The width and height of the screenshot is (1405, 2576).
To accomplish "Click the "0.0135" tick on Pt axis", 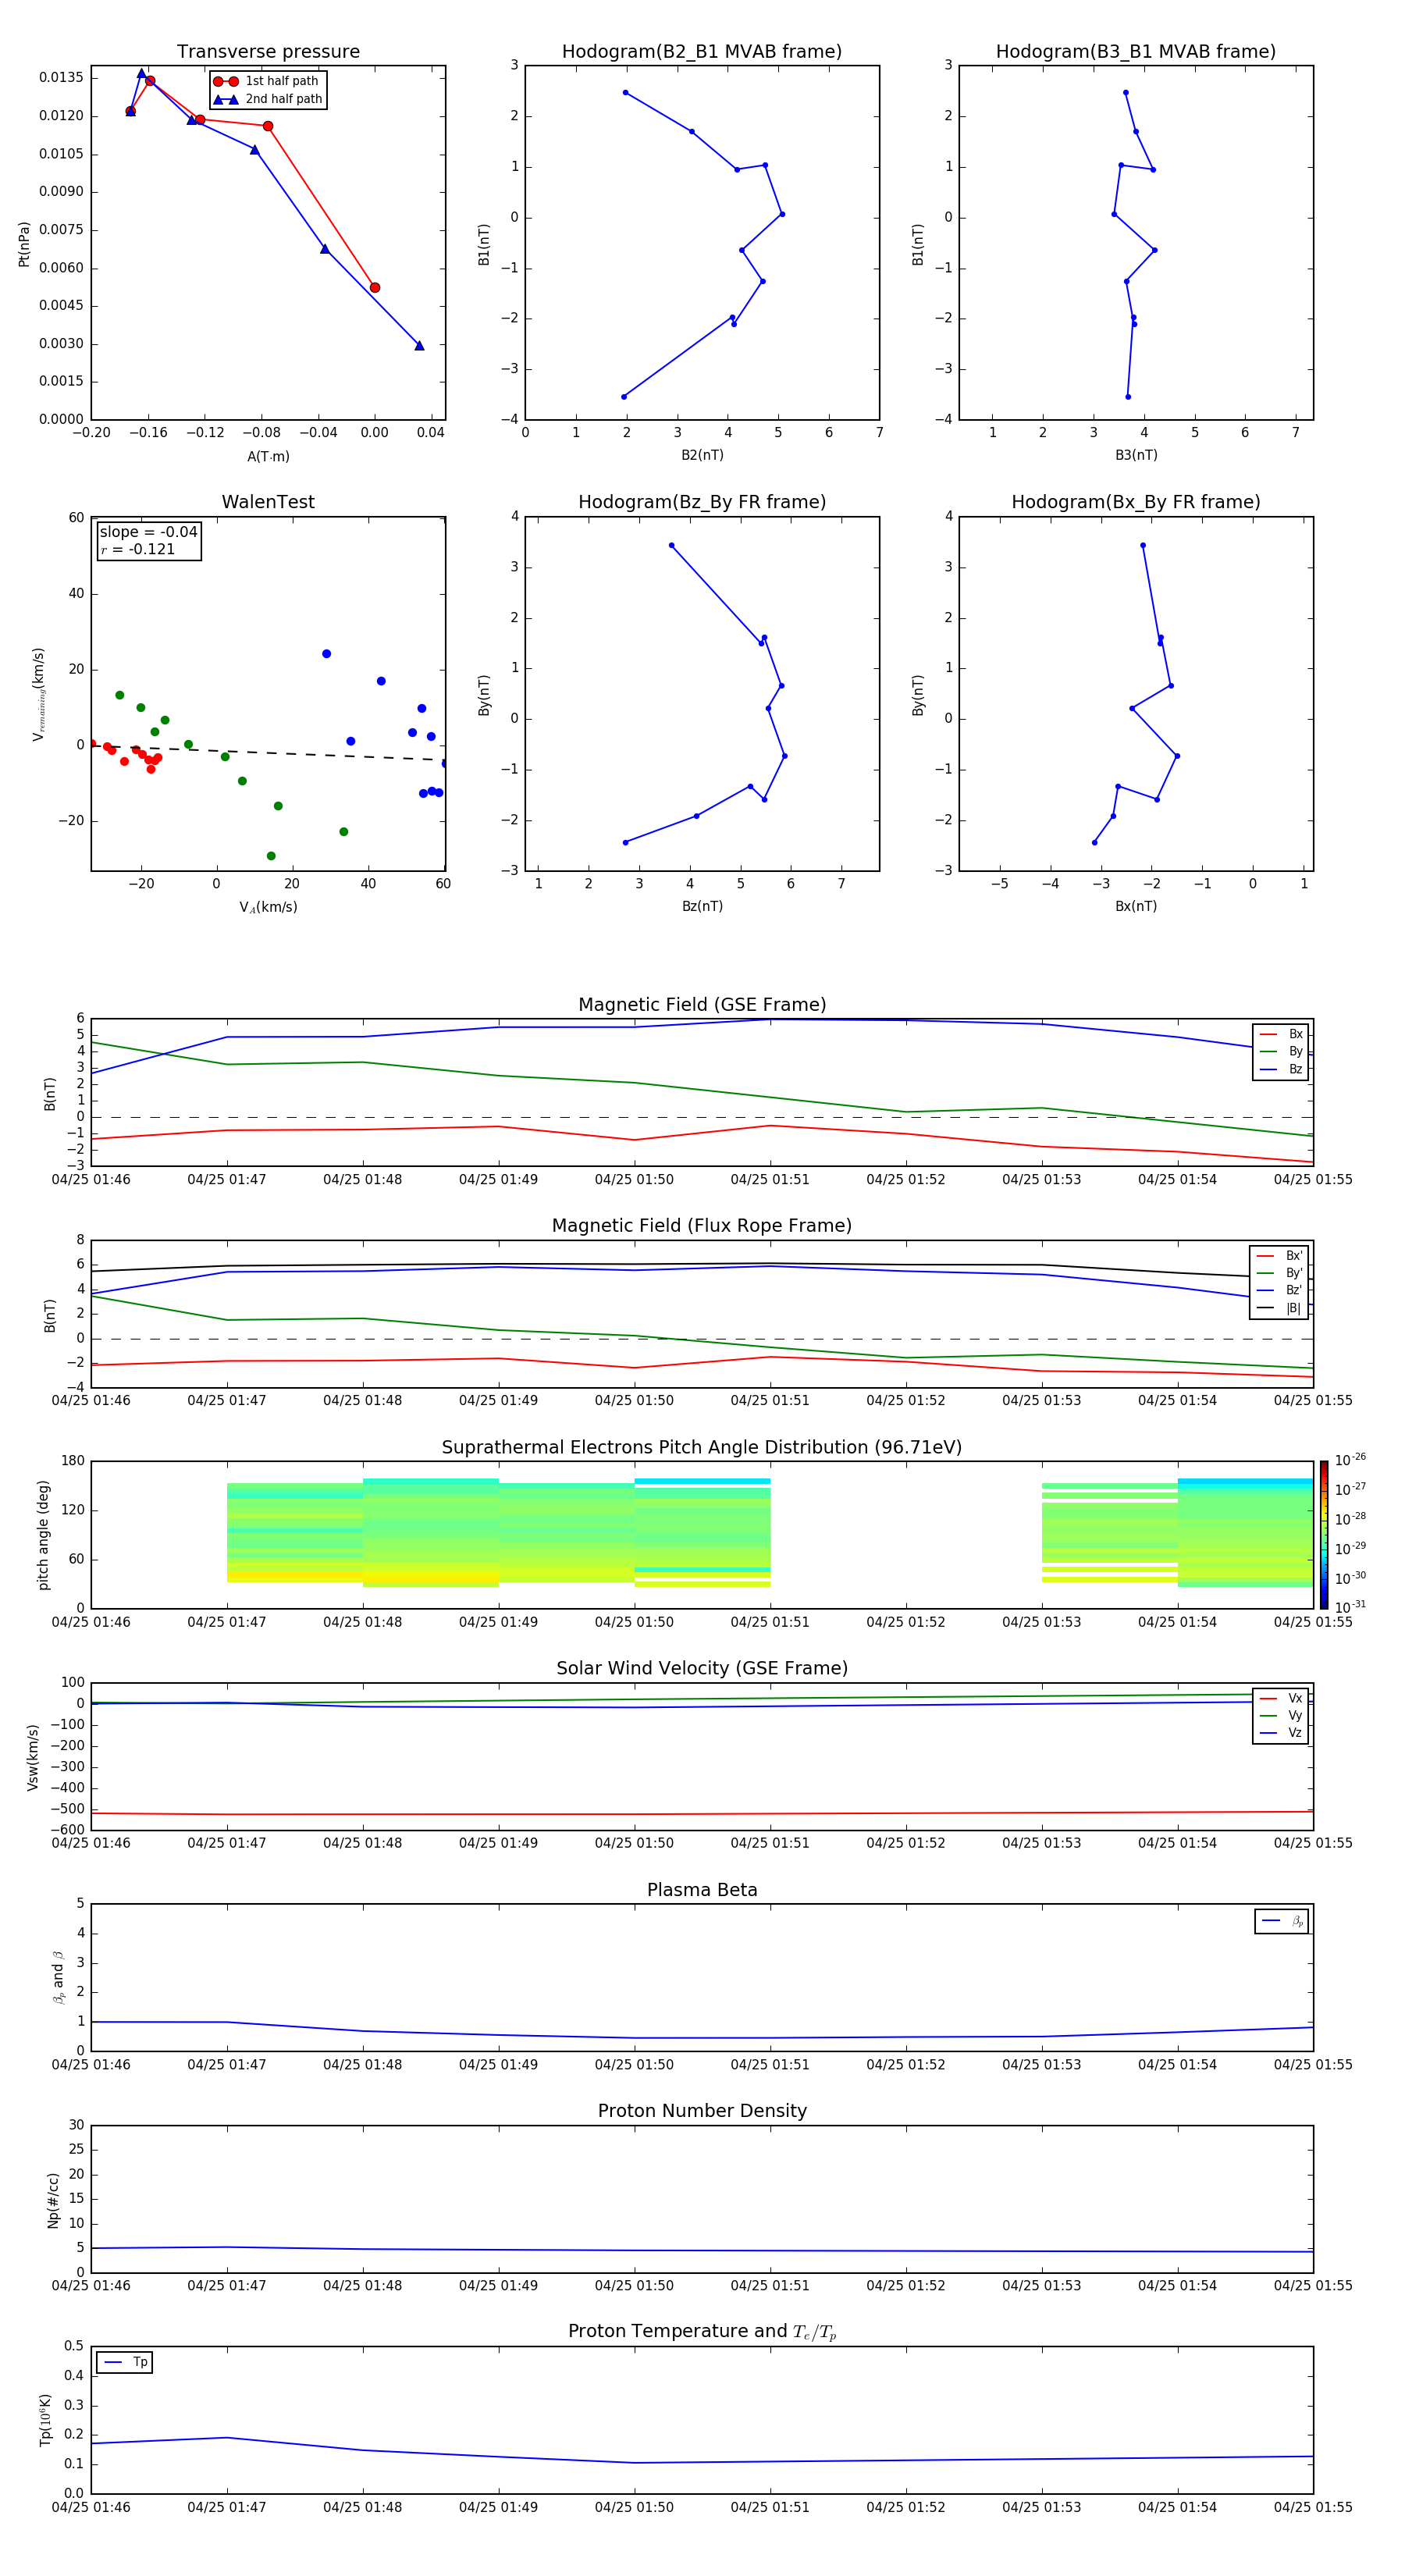I will [61, 78].
